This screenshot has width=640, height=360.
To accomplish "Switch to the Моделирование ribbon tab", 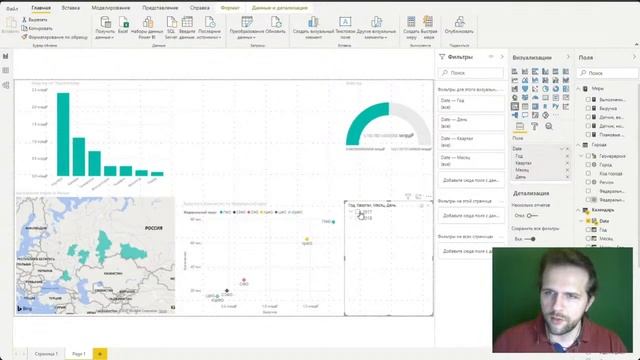I will (111, 8).
